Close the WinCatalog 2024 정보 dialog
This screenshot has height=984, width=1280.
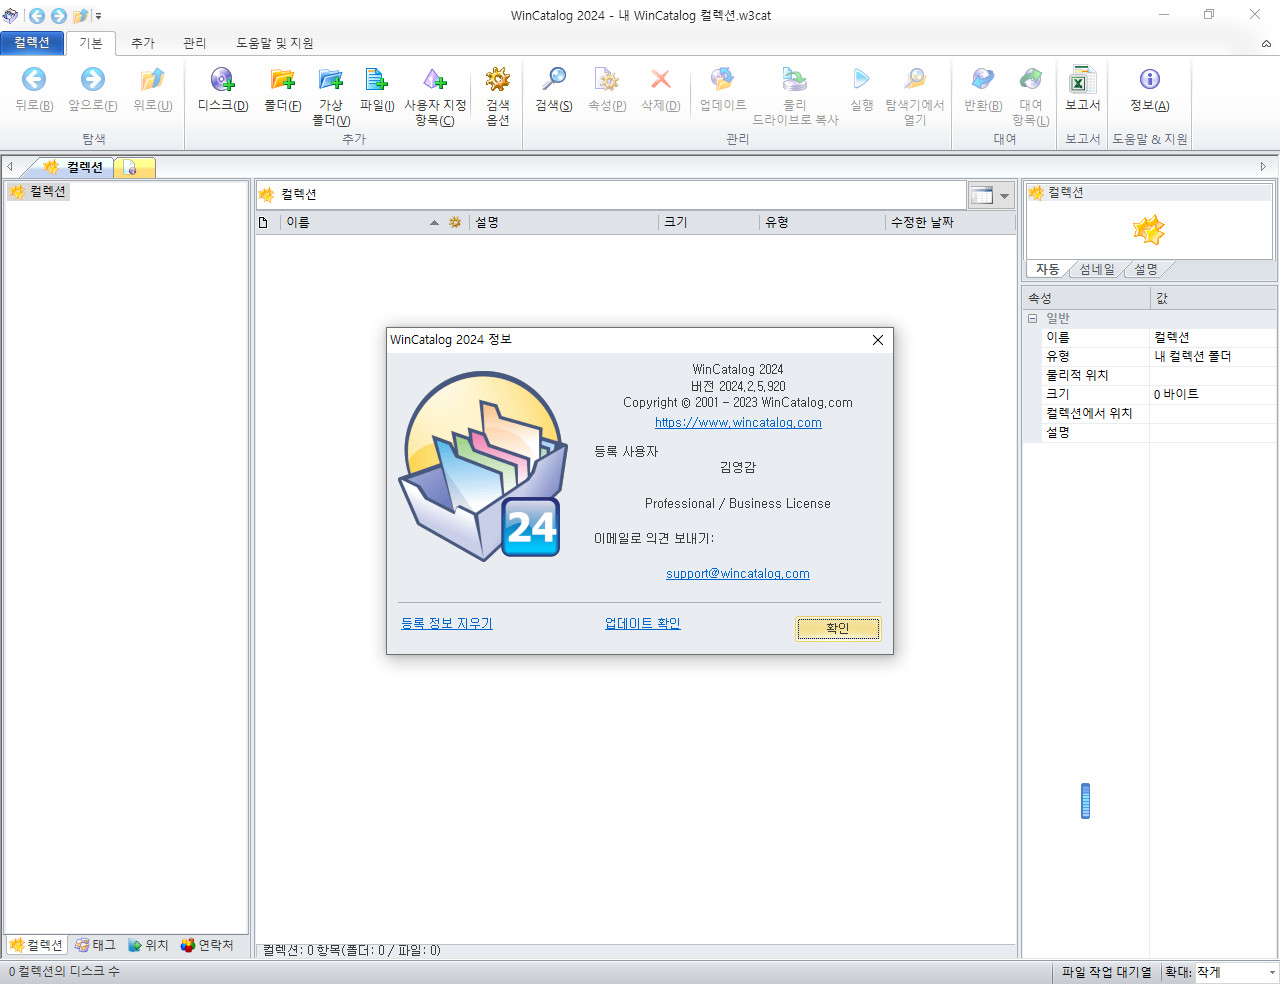tap(878, 340)
